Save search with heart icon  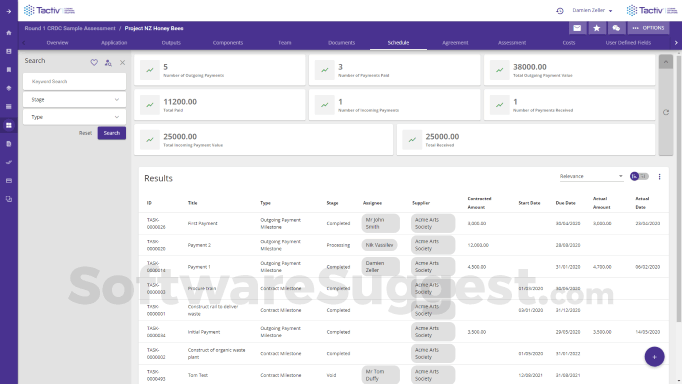pyautogui.click(x=94, y=63)
